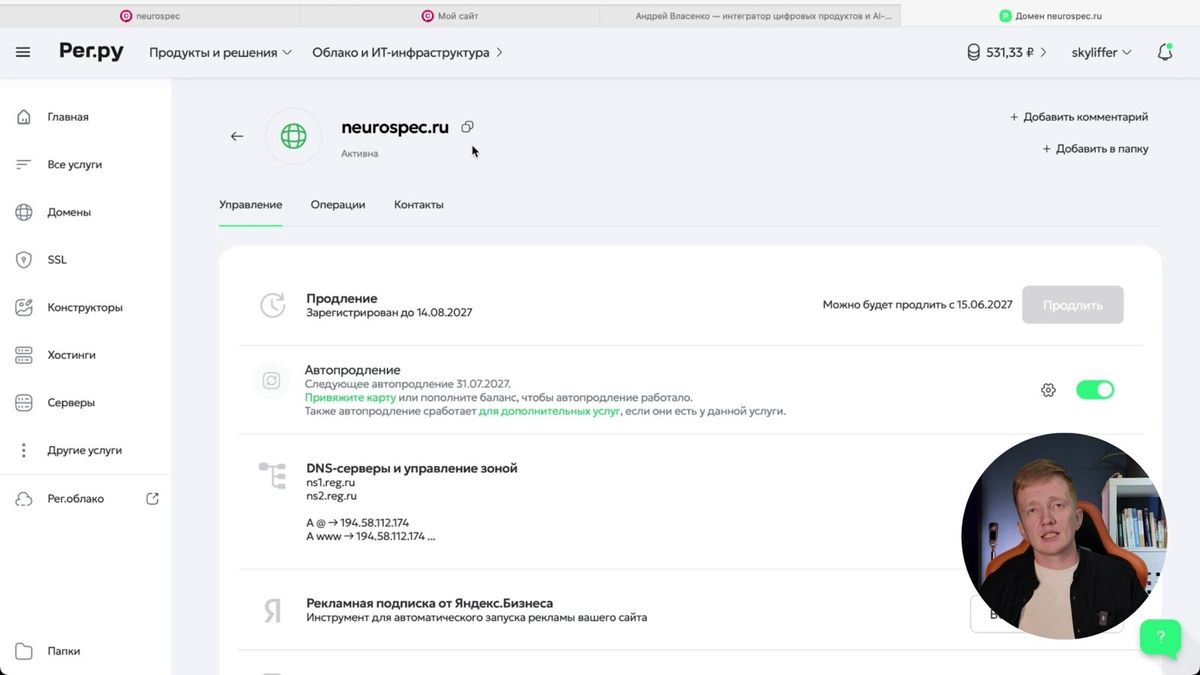The image size is (1200, 675).
Task: Click the Yandex Я logo icon
Action: 272,611
